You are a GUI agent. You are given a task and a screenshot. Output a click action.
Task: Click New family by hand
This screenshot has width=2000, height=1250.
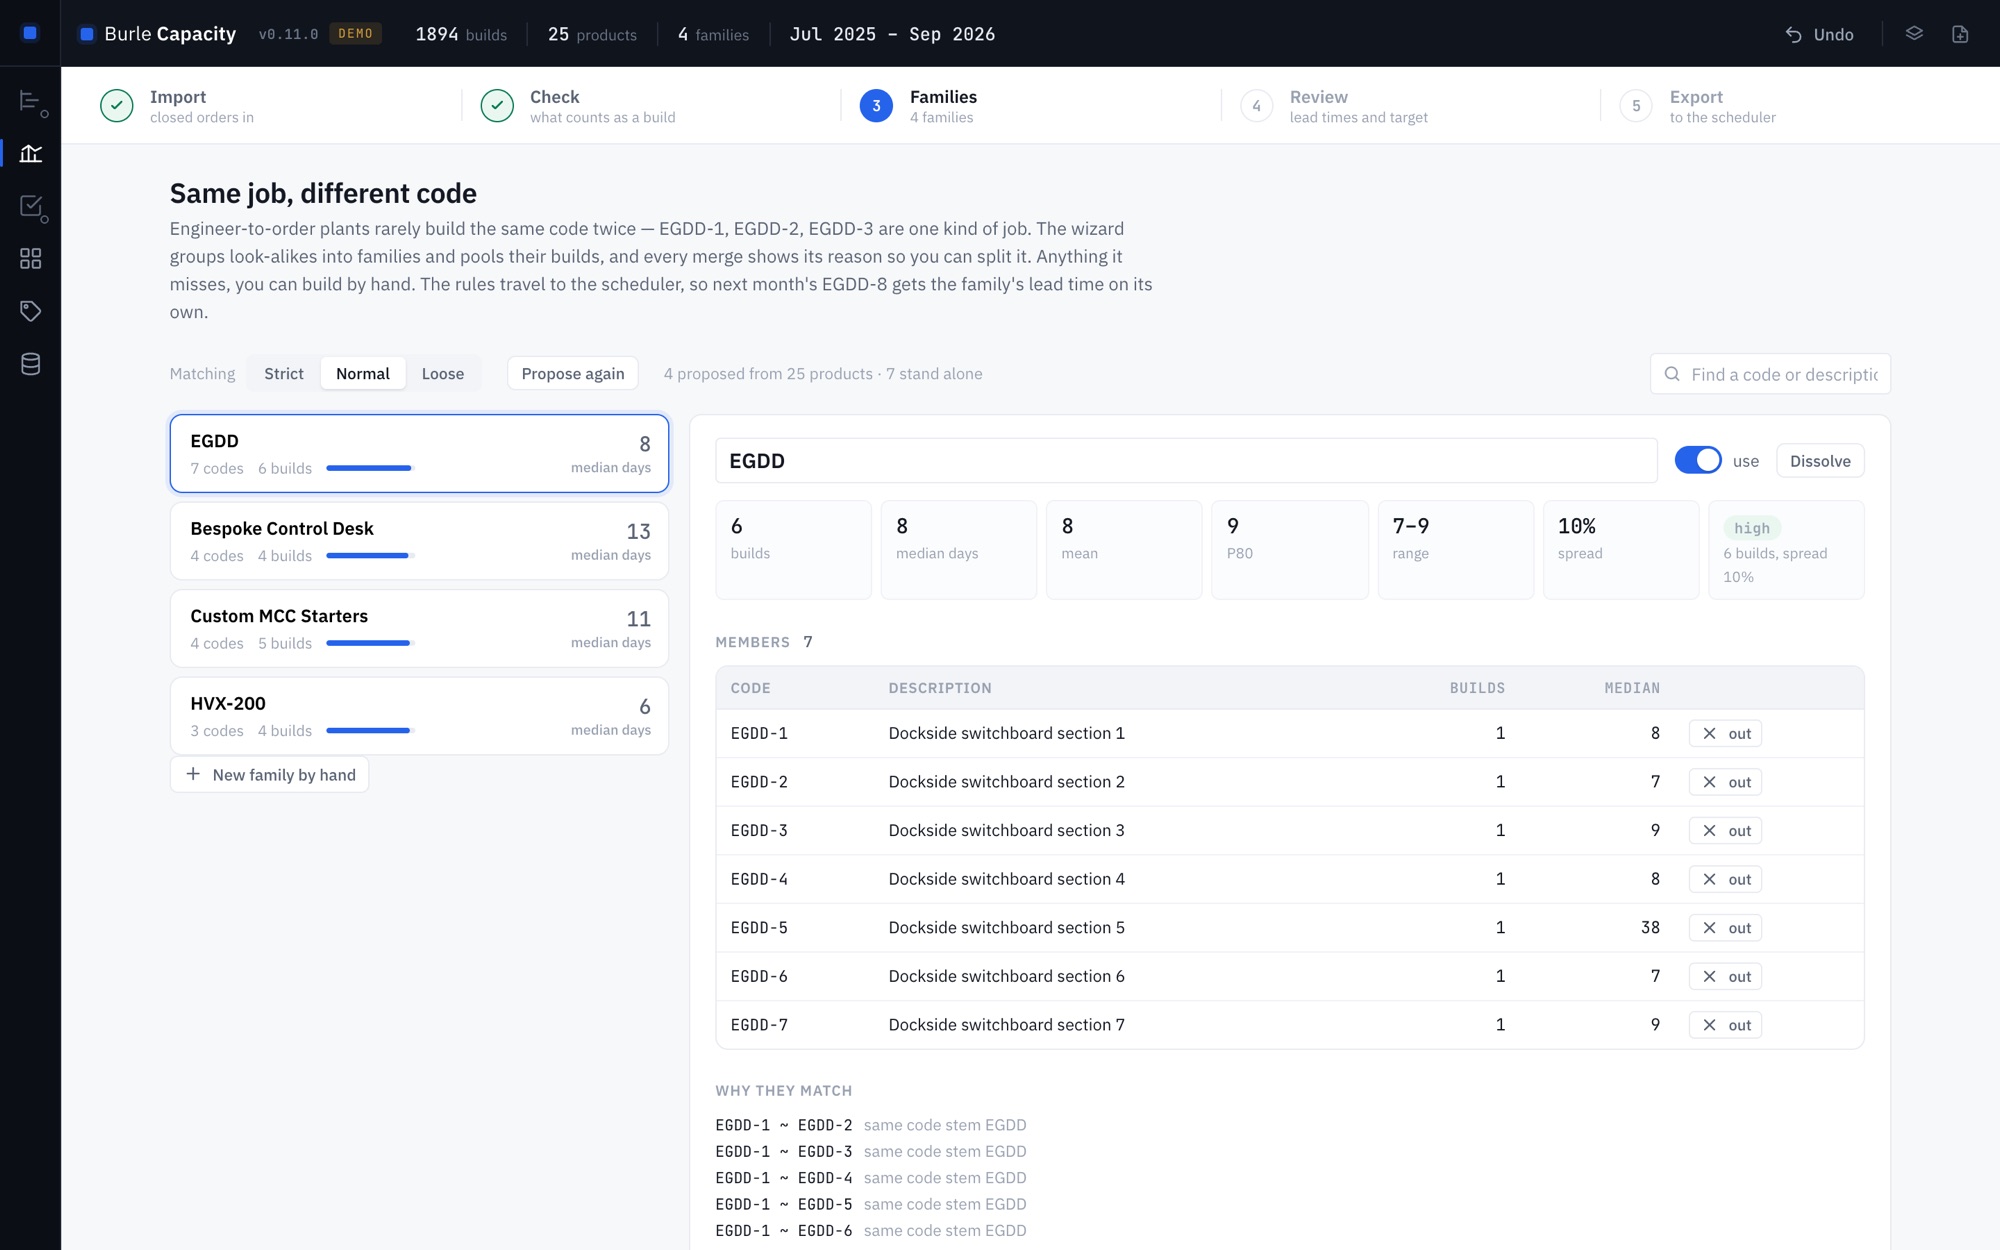[270, 774]
